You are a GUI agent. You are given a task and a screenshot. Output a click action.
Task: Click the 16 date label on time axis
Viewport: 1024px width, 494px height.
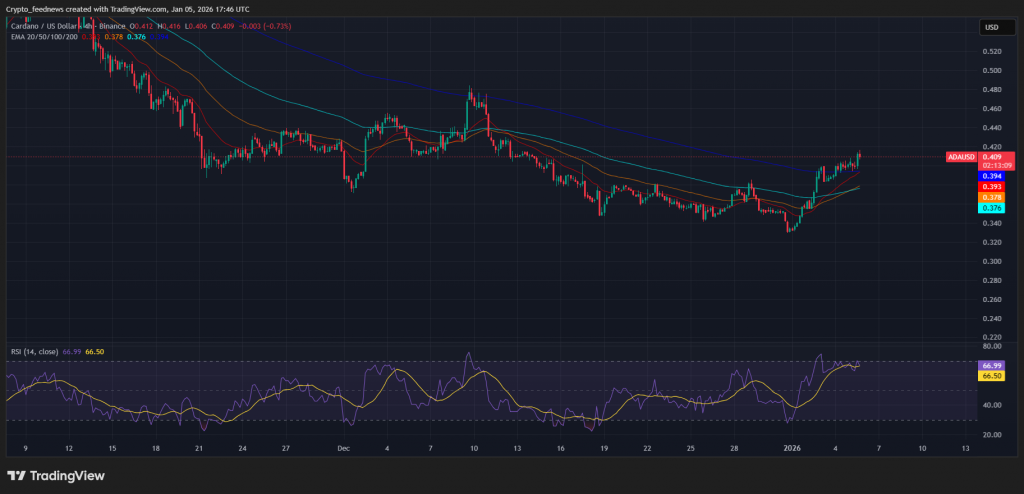(561, 448)
